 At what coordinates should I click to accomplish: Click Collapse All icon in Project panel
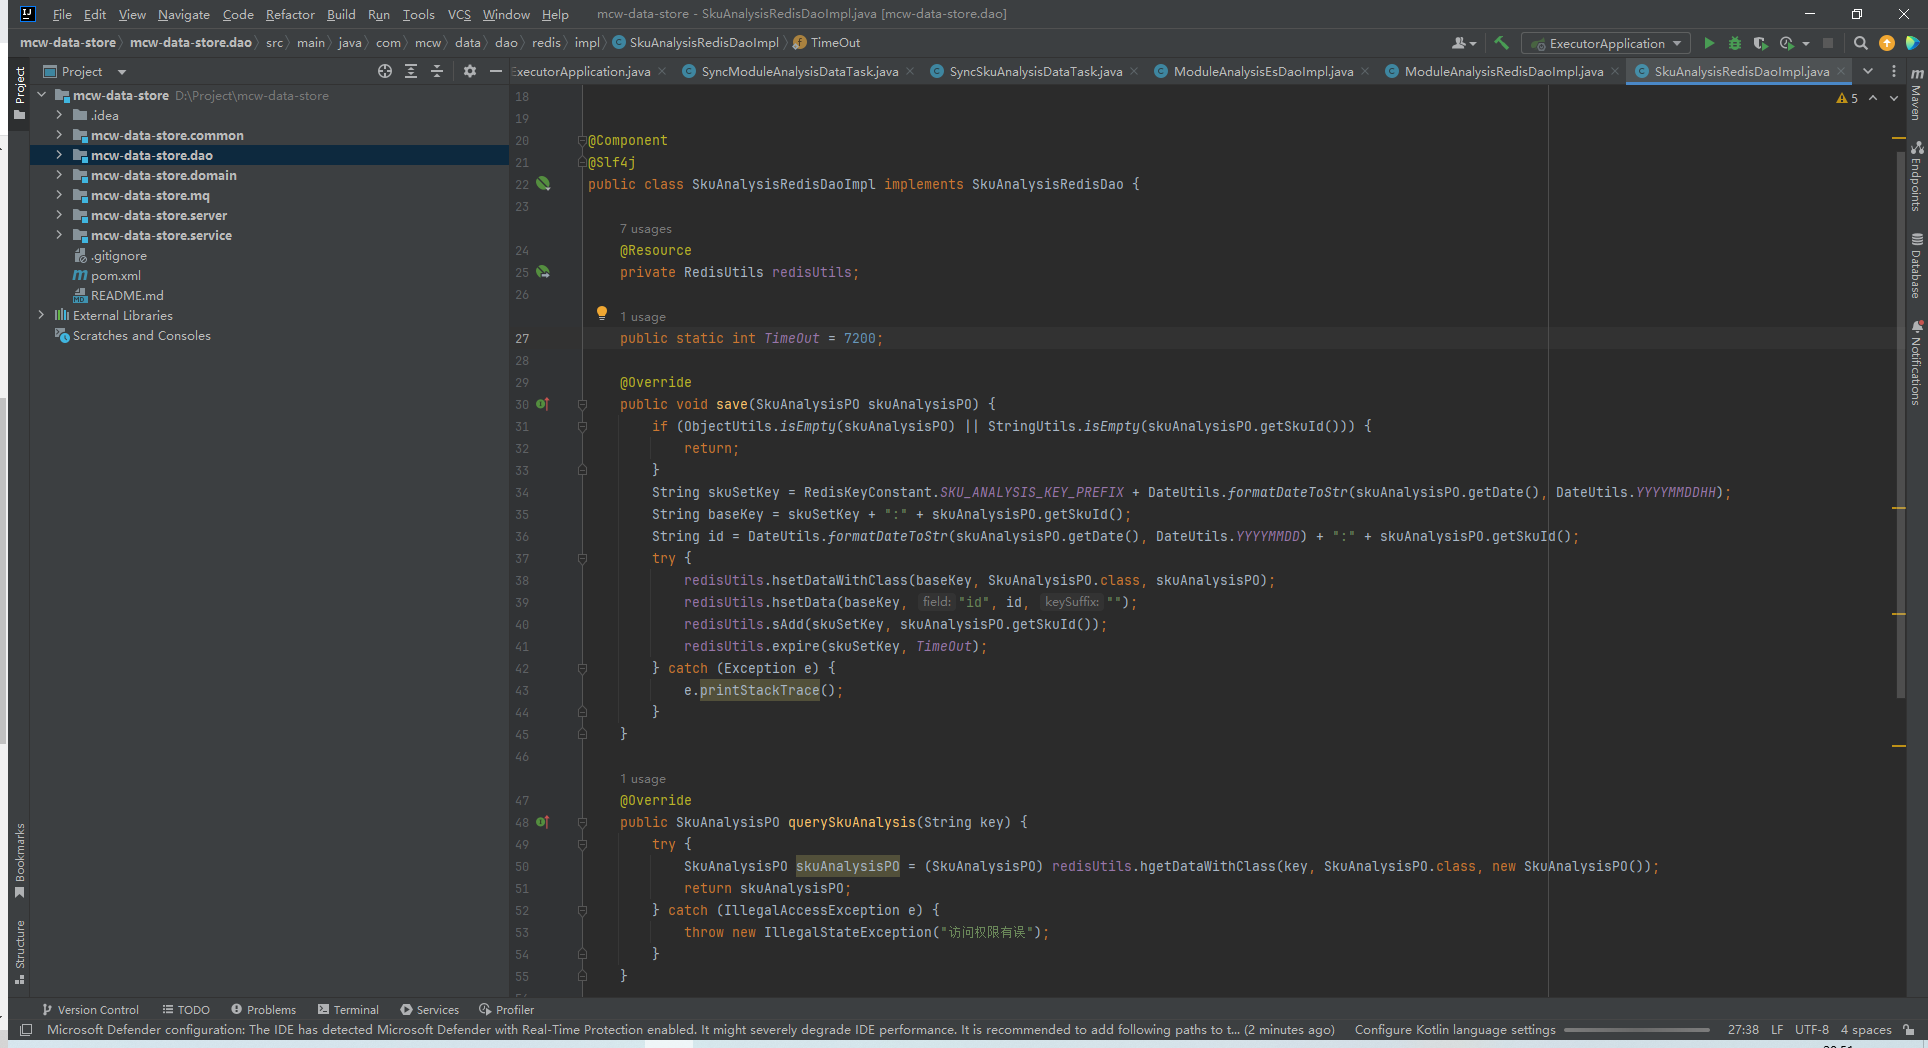point(437,71)
